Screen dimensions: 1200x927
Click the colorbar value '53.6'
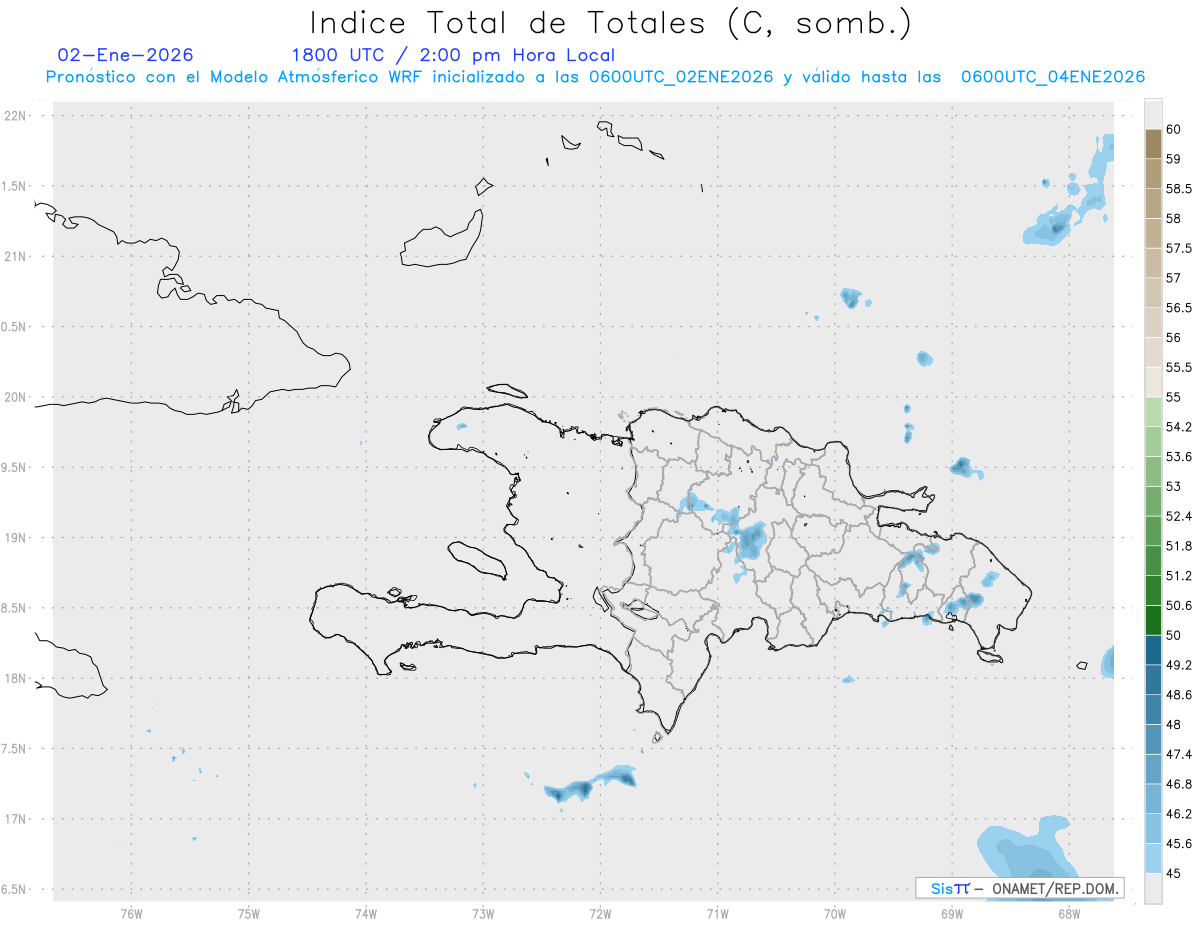(1179, 457)
